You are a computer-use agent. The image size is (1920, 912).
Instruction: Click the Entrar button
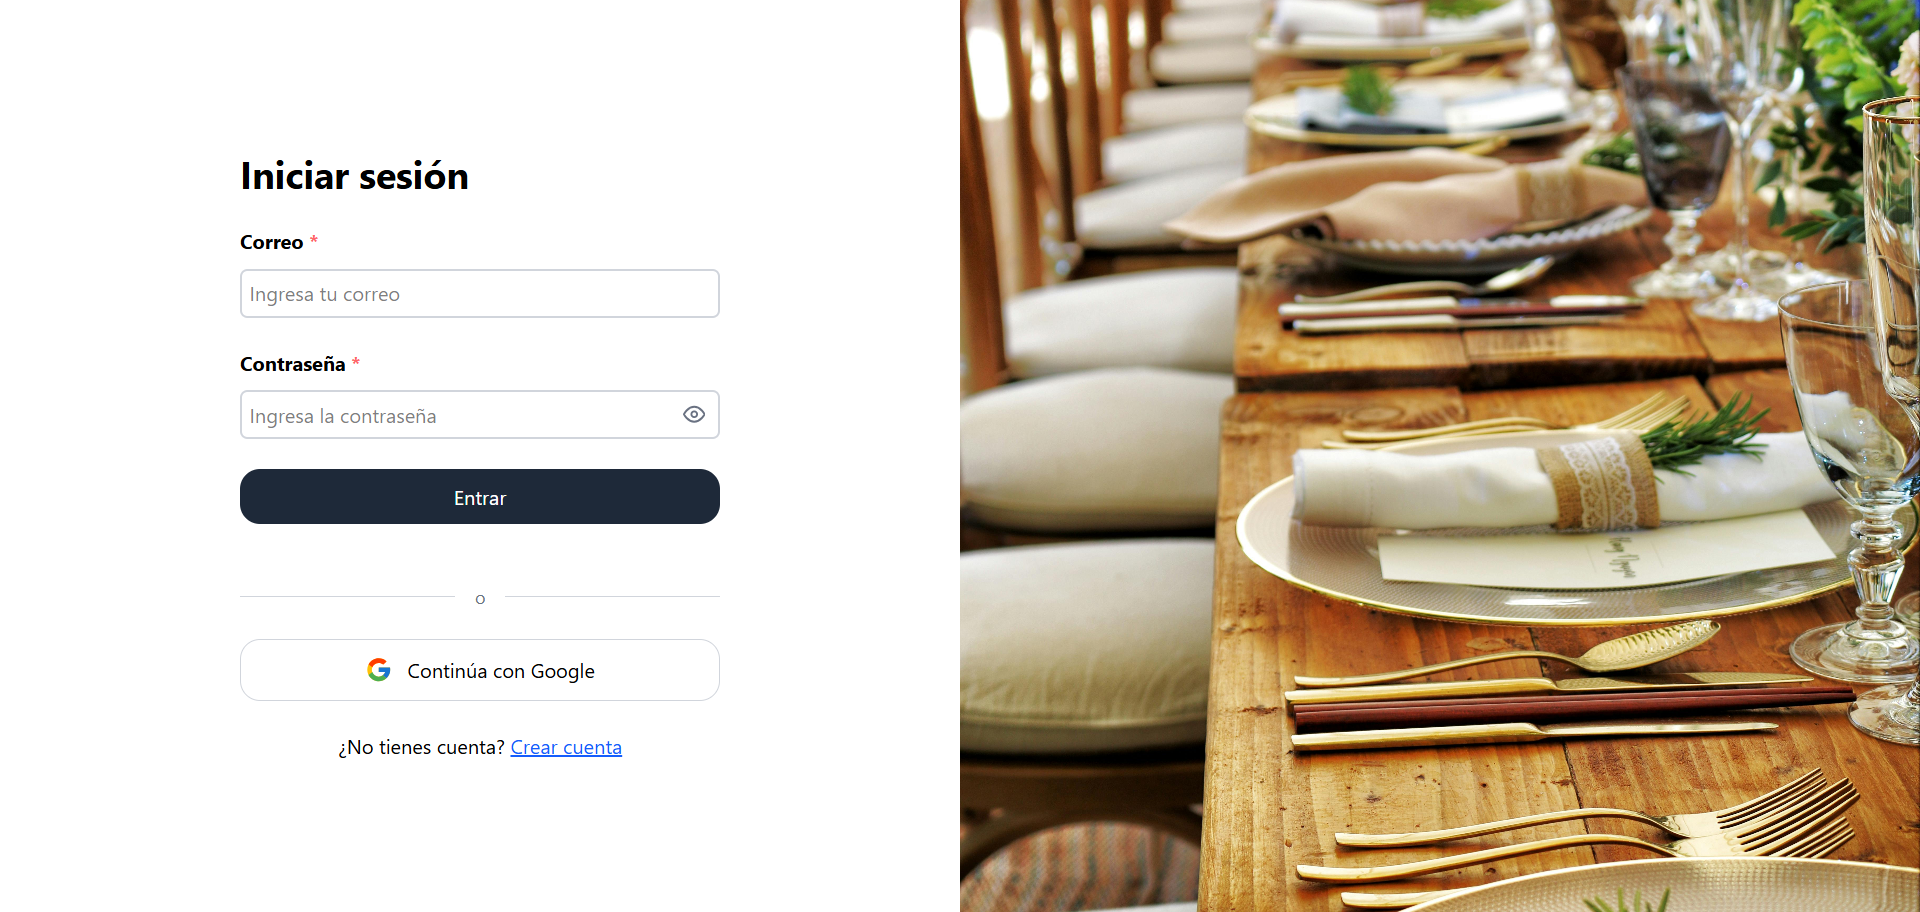tap(480, 497)
